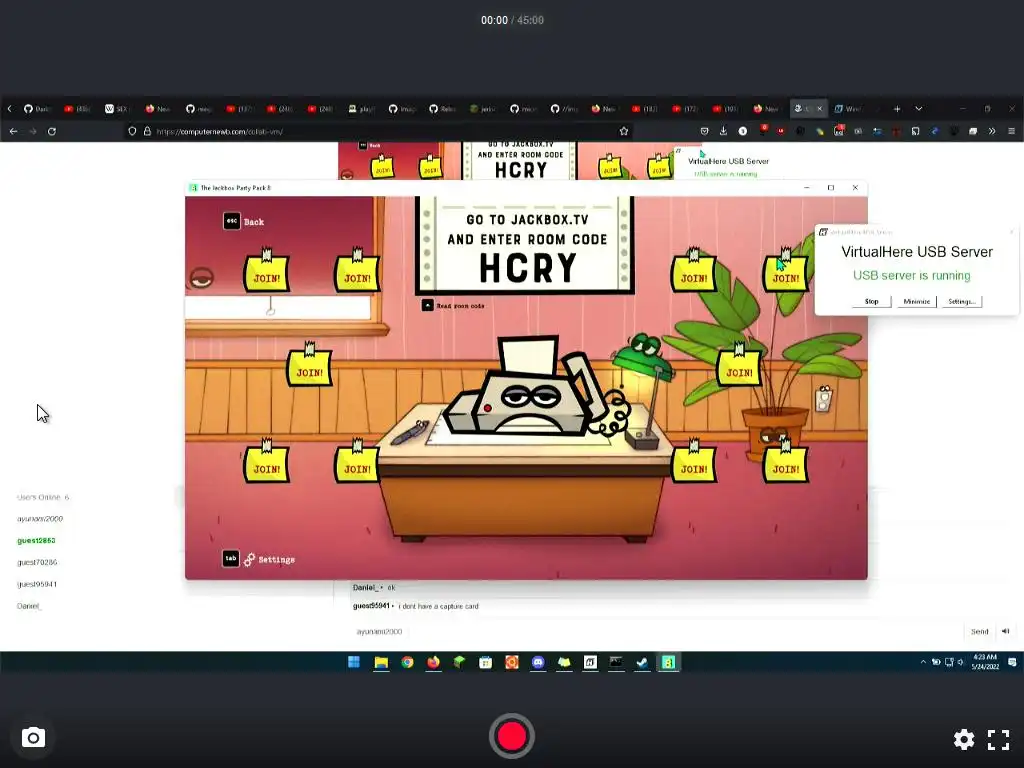The image size is (1024, 768).
Task: Switch to the 'play' tab
Action: click(360, 109)
